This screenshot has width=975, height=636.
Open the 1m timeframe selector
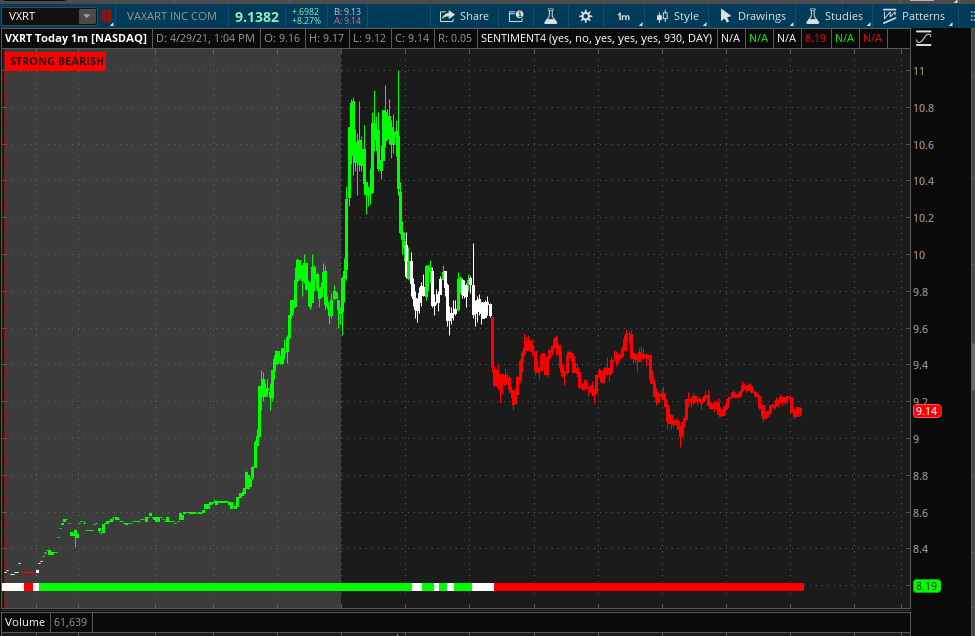coord(624,17)
